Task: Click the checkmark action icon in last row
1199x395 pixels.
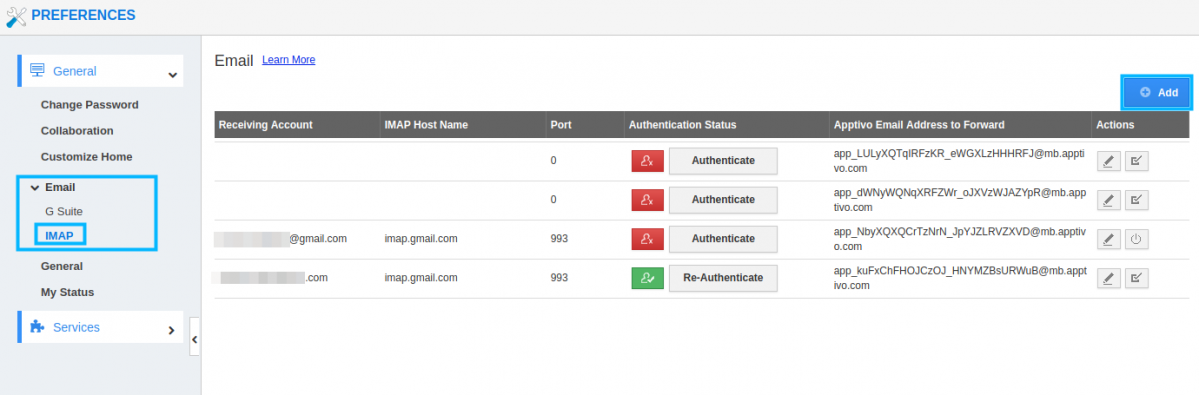Action: [x=1136, y=278]
